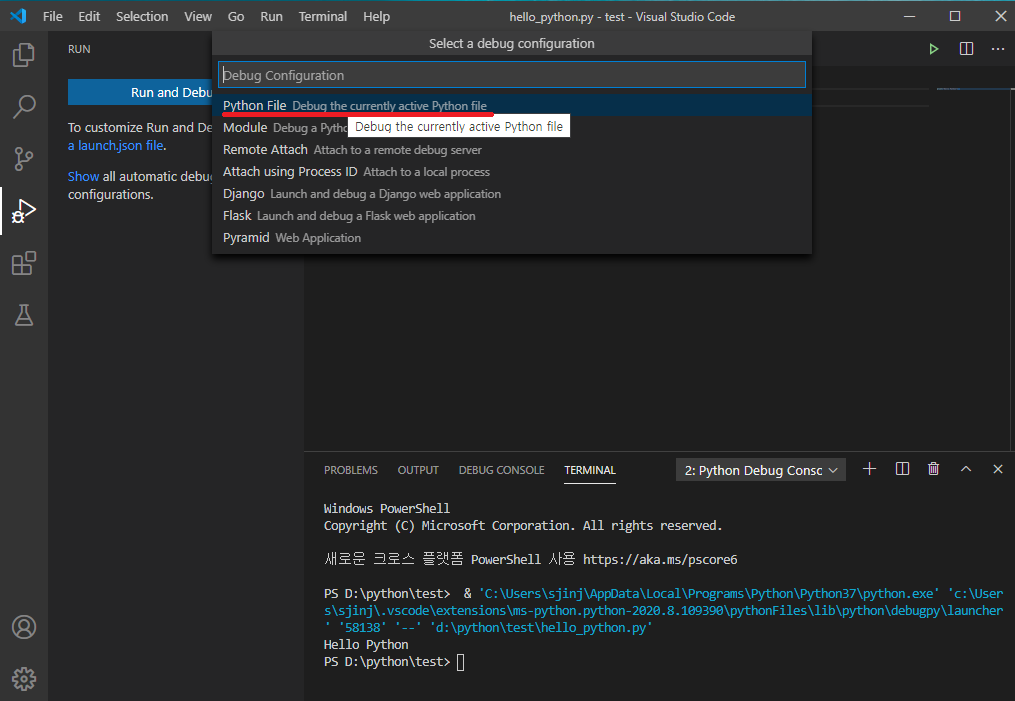Open the Run menu
Viewport: 1015px width, 701px height.
click(x=271, y=17)
